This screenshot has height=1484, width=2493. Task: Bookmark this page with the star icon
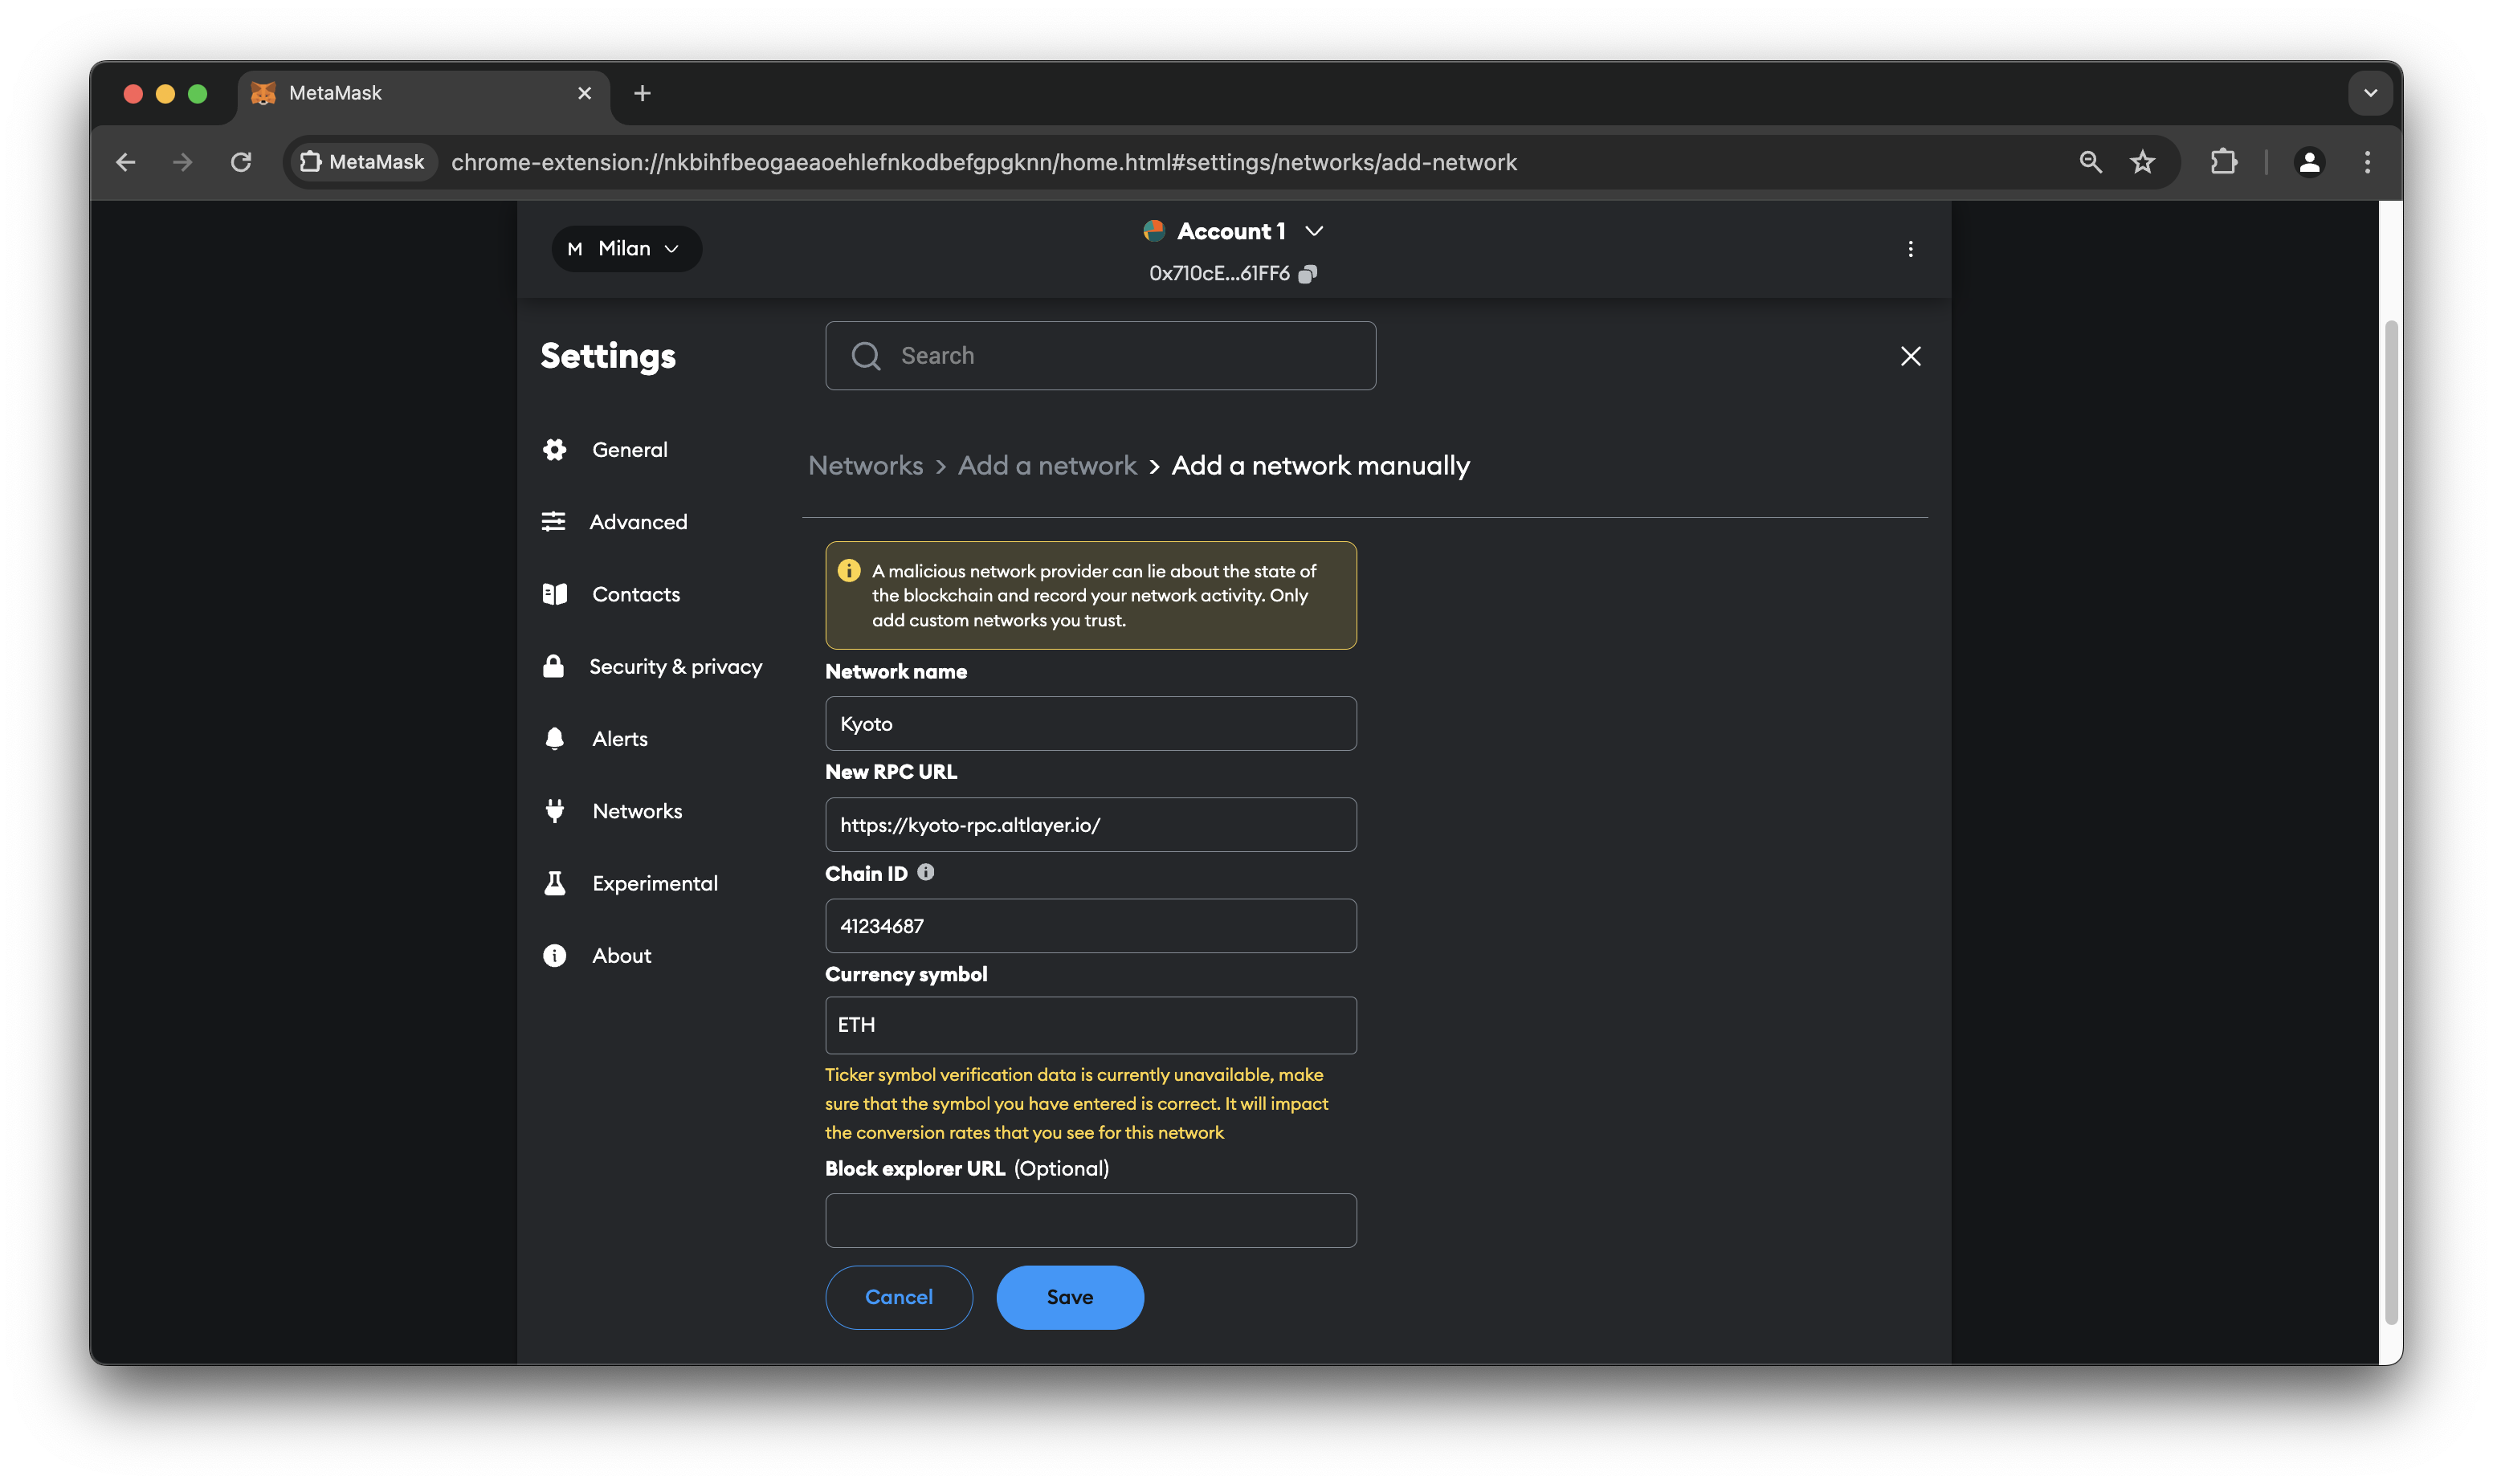coord(2142,162)
